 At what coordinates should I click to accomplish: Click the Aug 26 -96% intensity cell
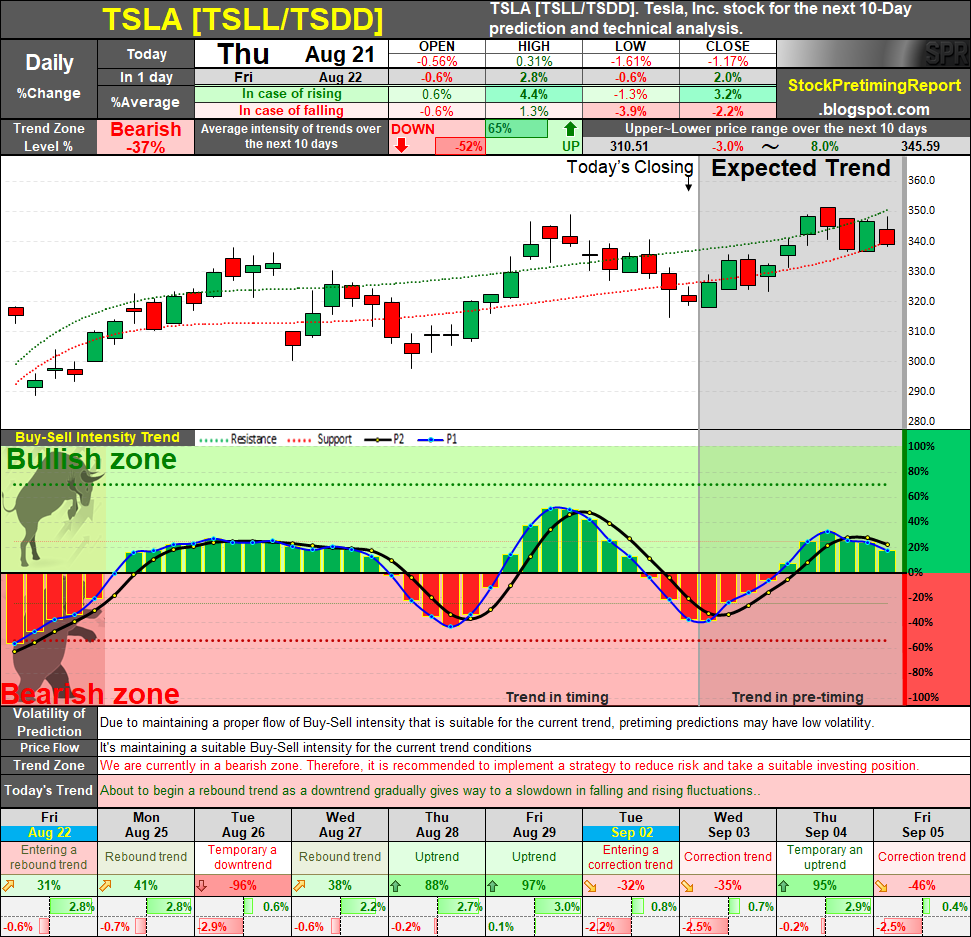point(243,886)
